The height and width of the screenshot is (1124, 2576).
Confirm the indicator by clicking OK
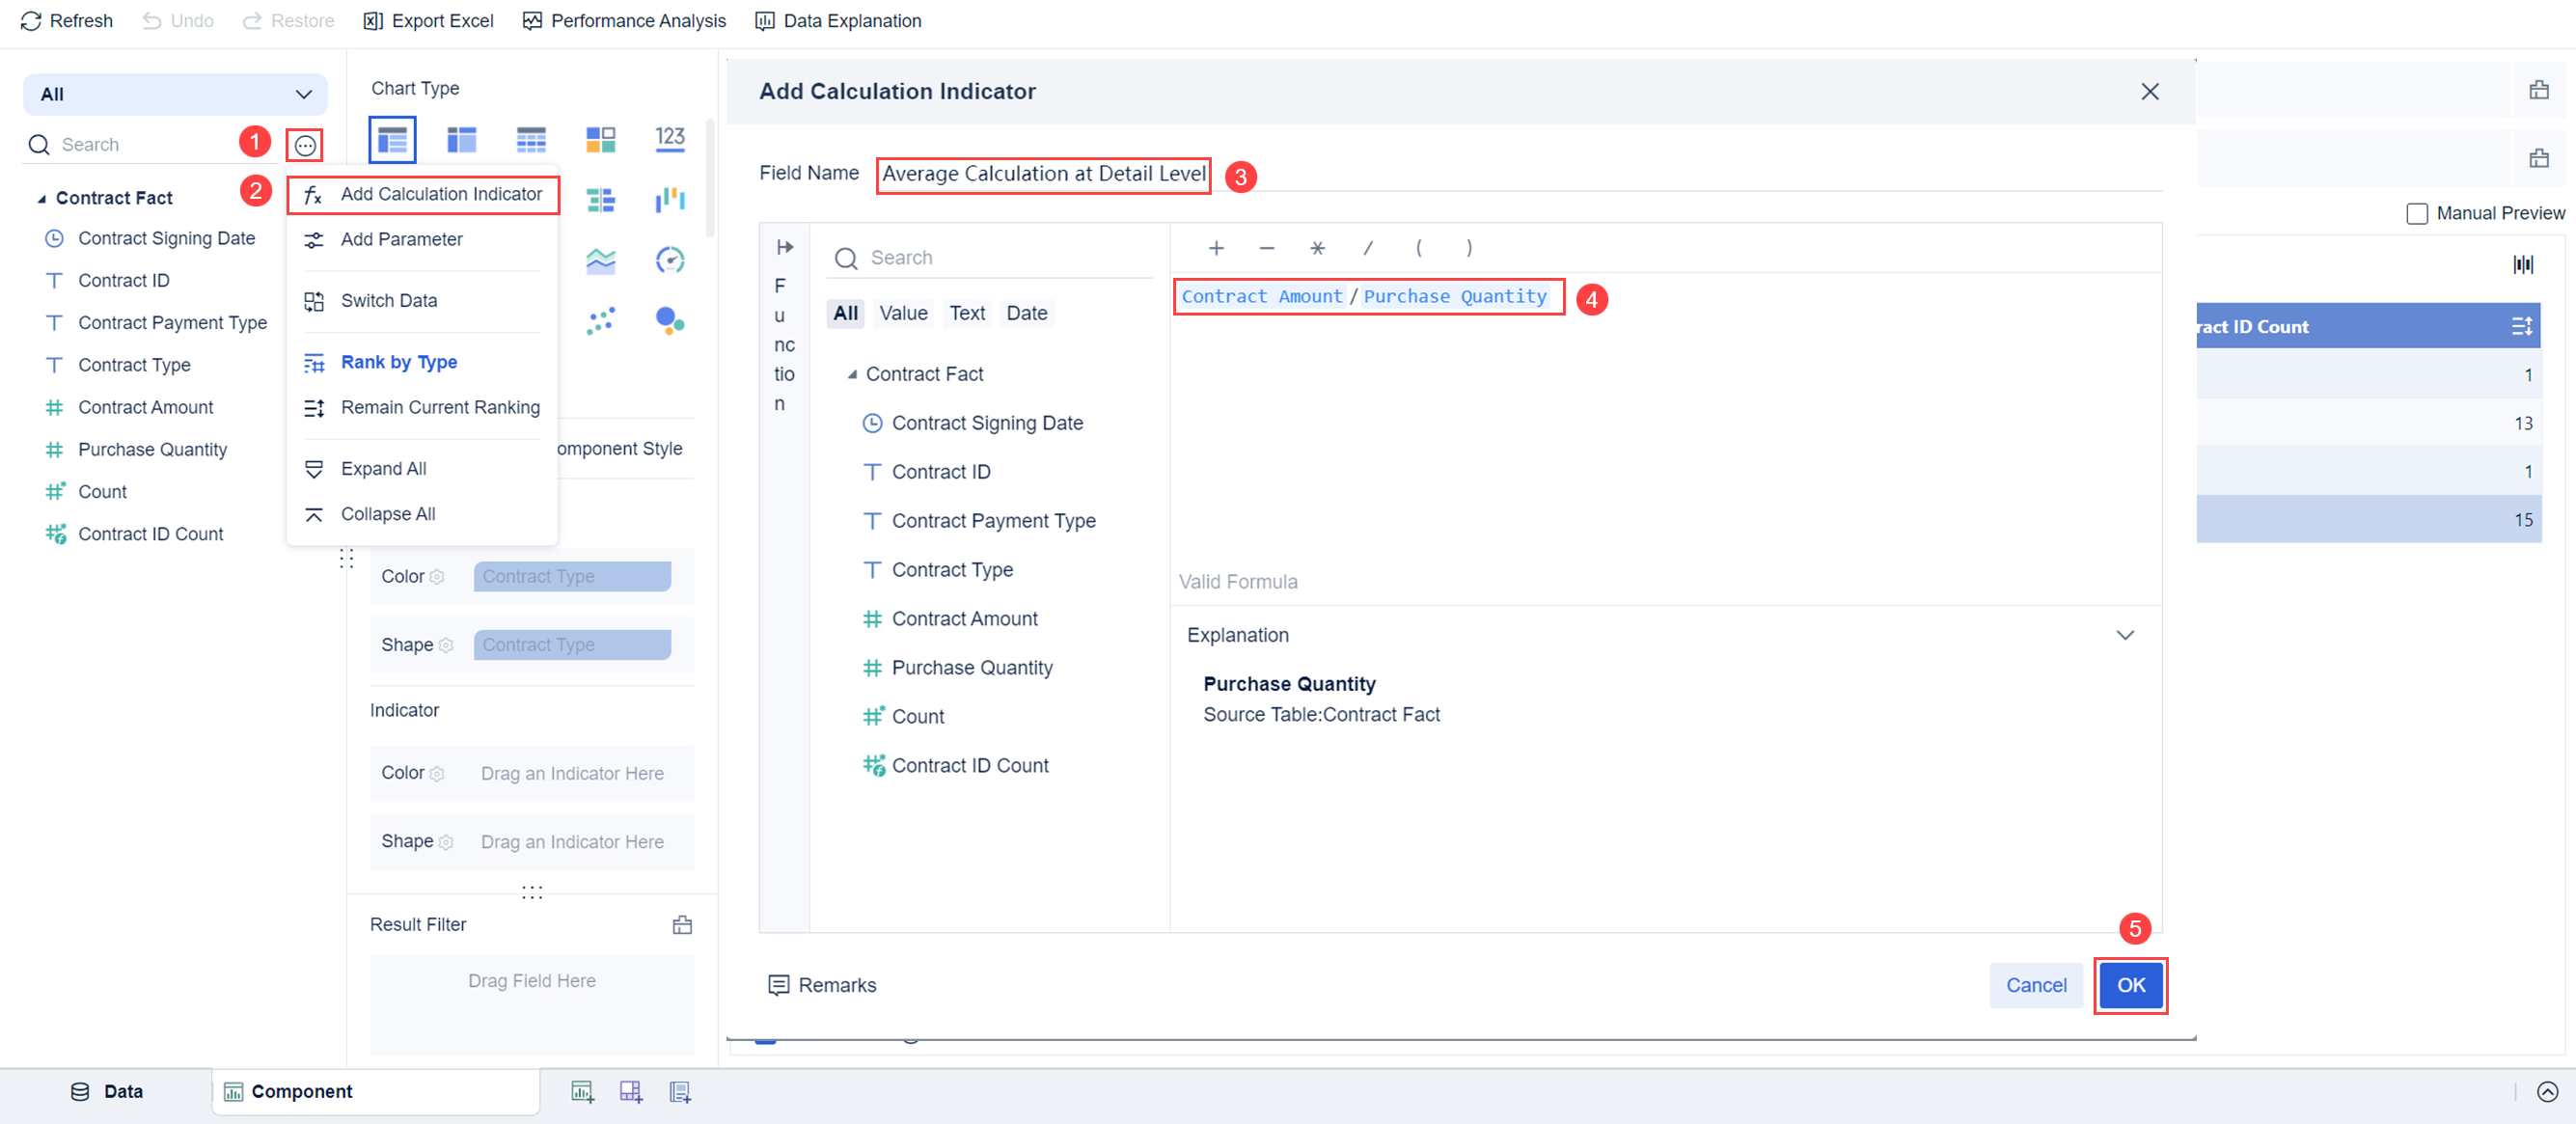click(2130, 985)
